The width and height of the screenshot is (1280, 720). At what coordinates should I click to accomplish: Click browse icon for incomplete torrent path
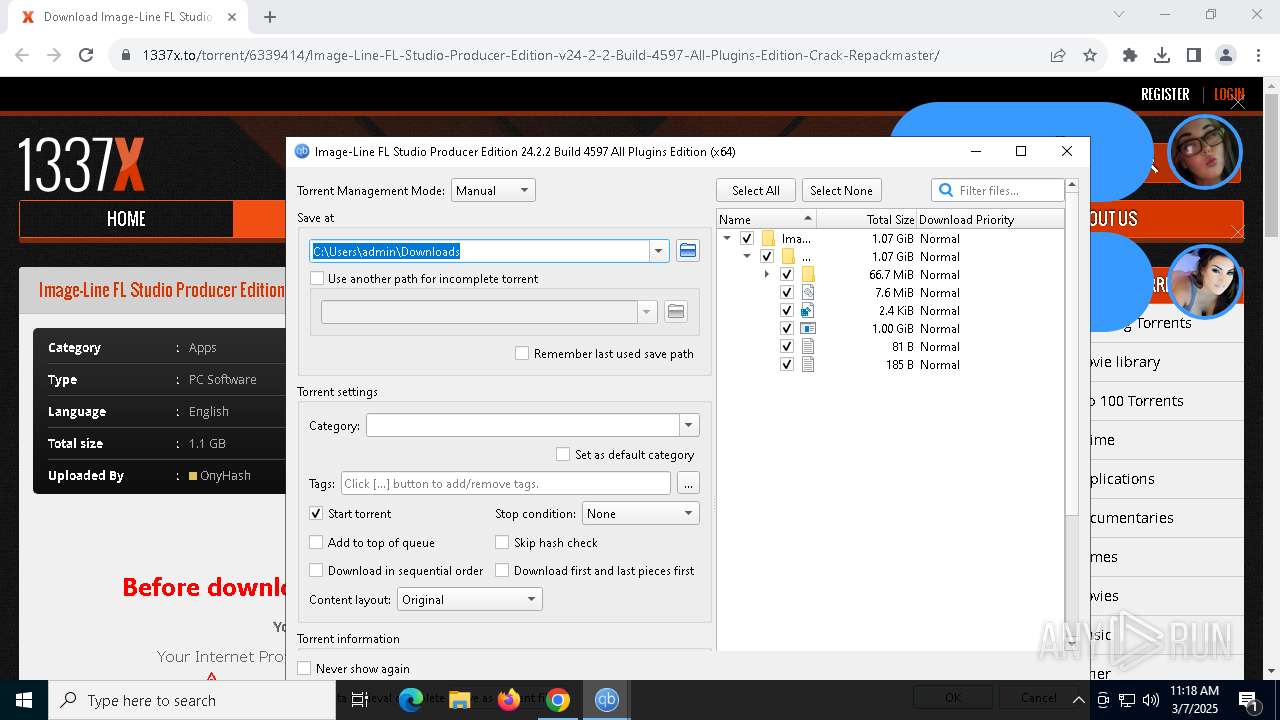(676, 312)
